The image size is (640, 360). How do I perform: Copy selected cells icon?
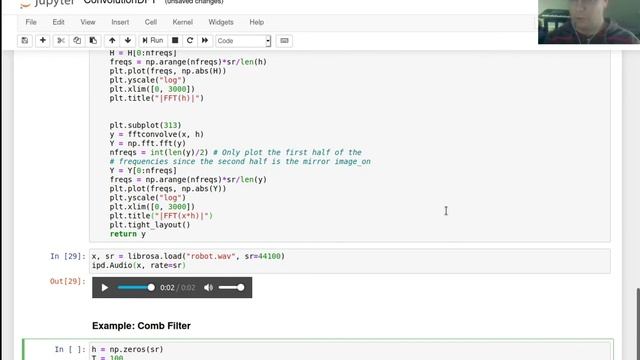click(x=77, y=41)
